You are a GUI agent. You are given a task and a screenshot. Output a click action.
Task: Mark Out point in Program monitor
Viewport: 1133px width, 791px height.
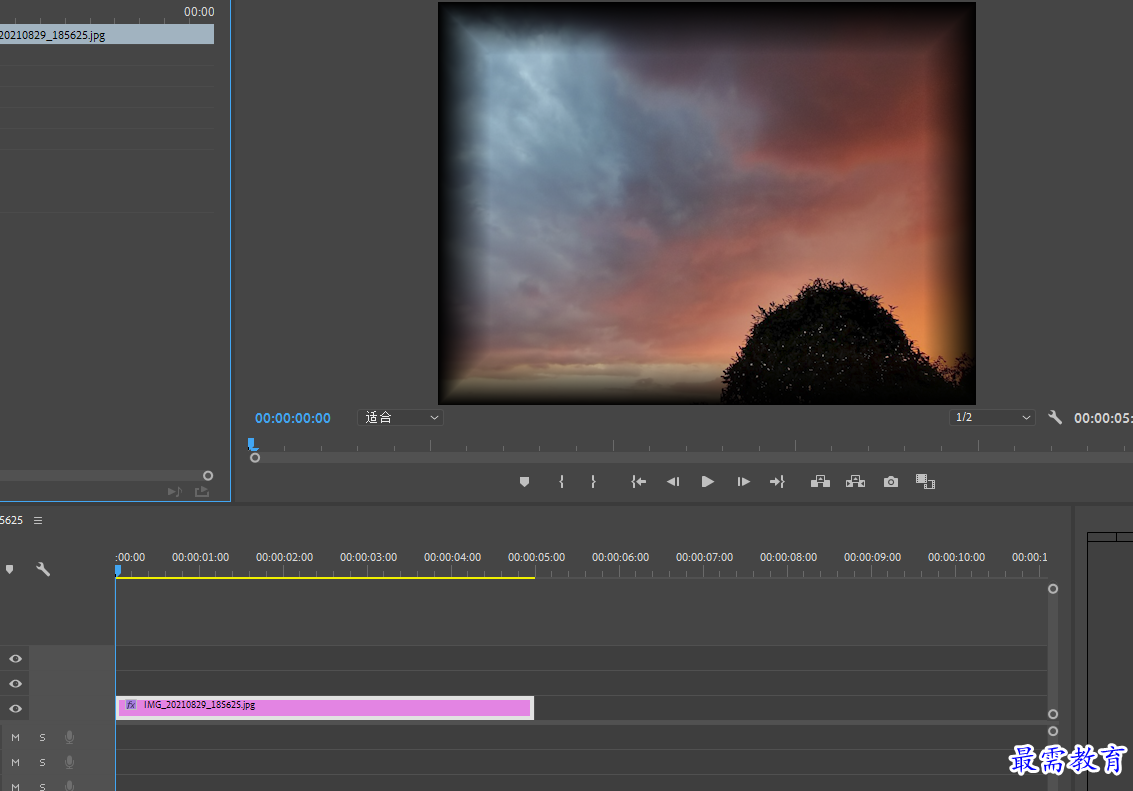[x=593, y=482]
